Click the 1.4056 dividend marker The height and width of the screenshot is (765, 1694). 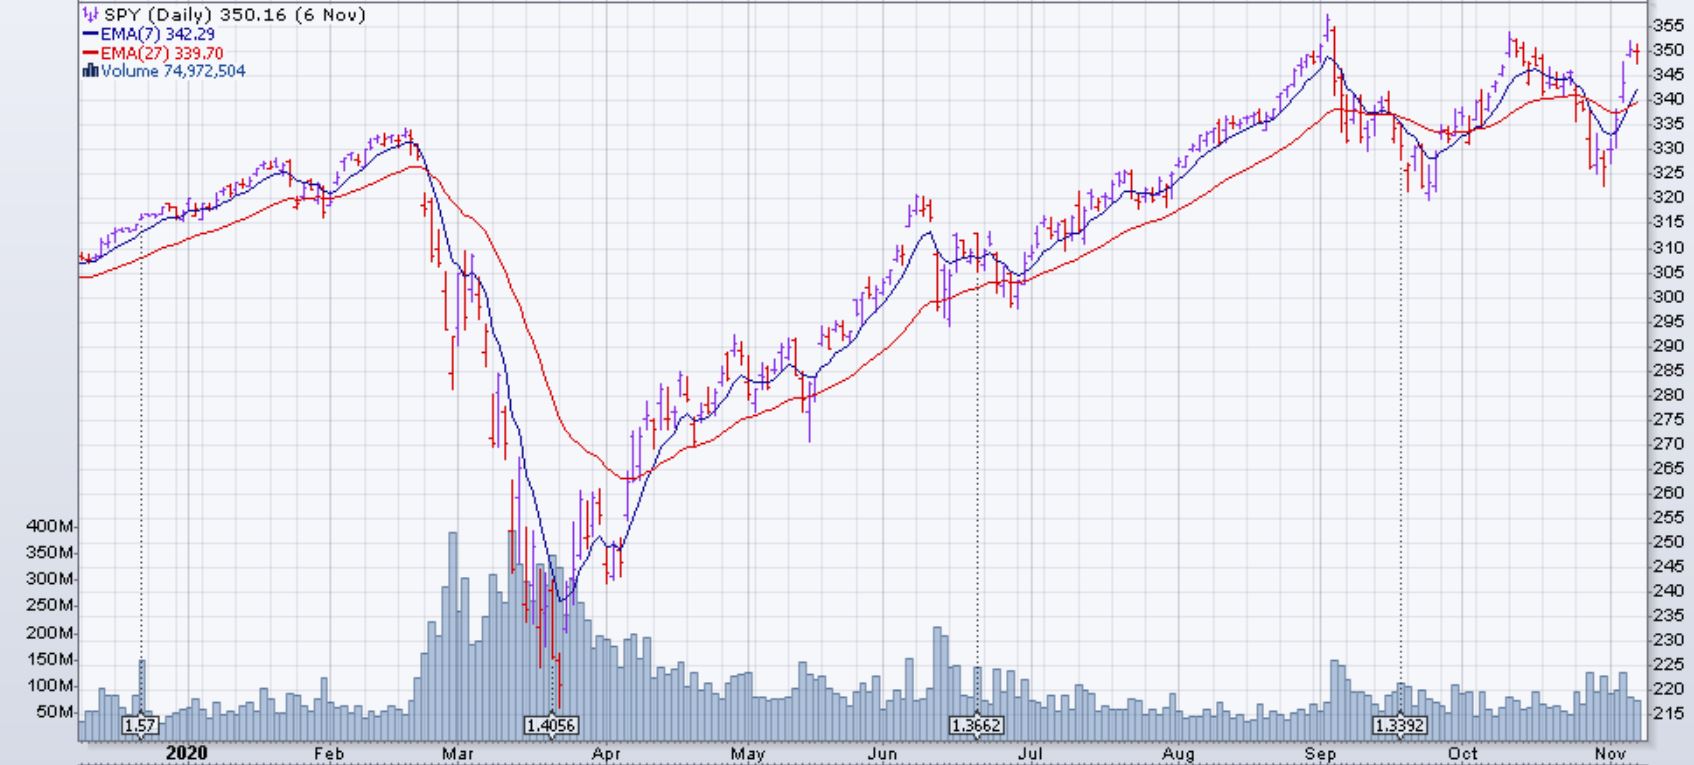[551, 725]
